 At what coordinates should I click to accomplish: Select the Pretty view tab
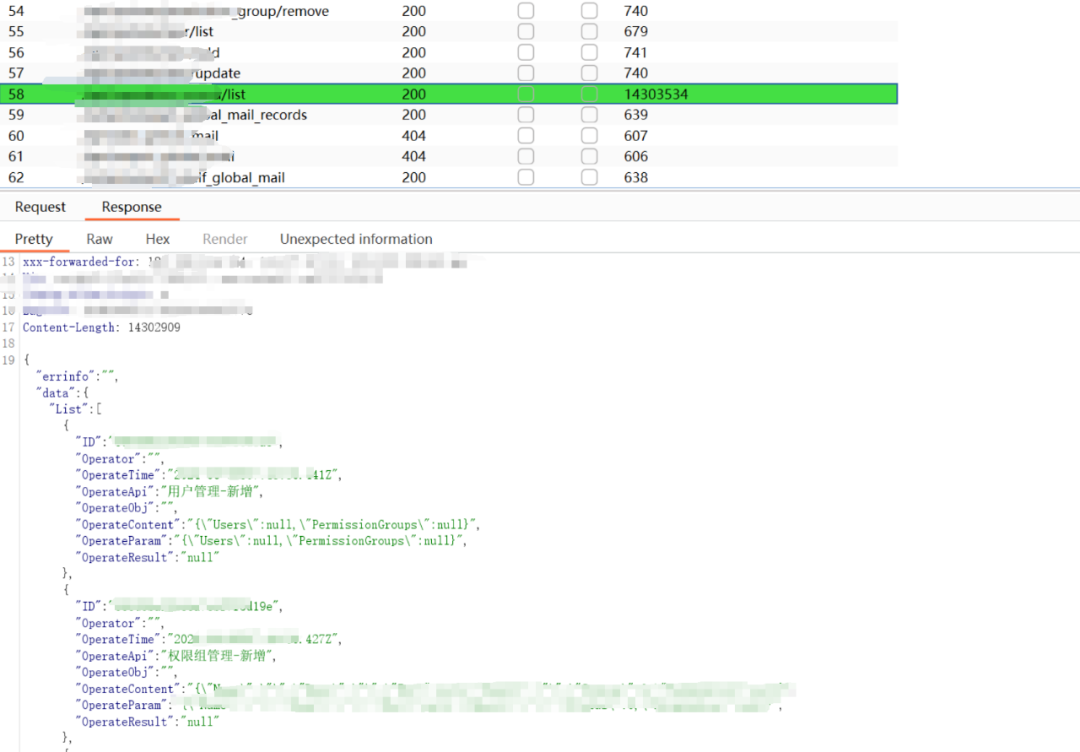coord(34,239)
